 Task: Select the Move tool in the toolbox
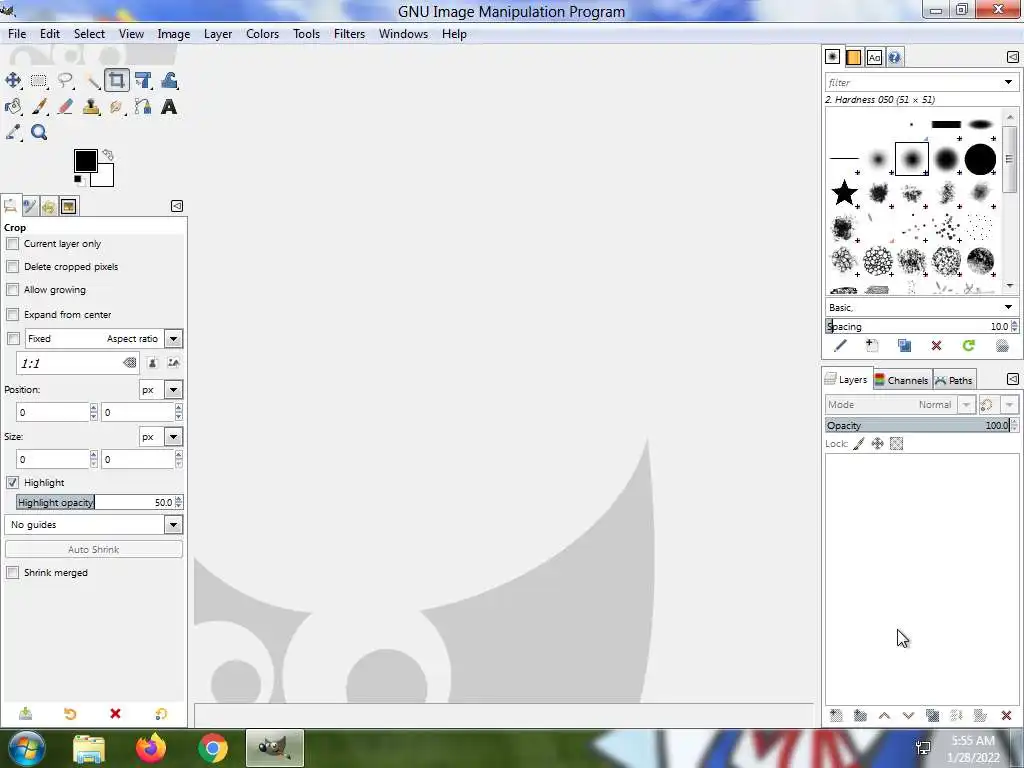12,81
